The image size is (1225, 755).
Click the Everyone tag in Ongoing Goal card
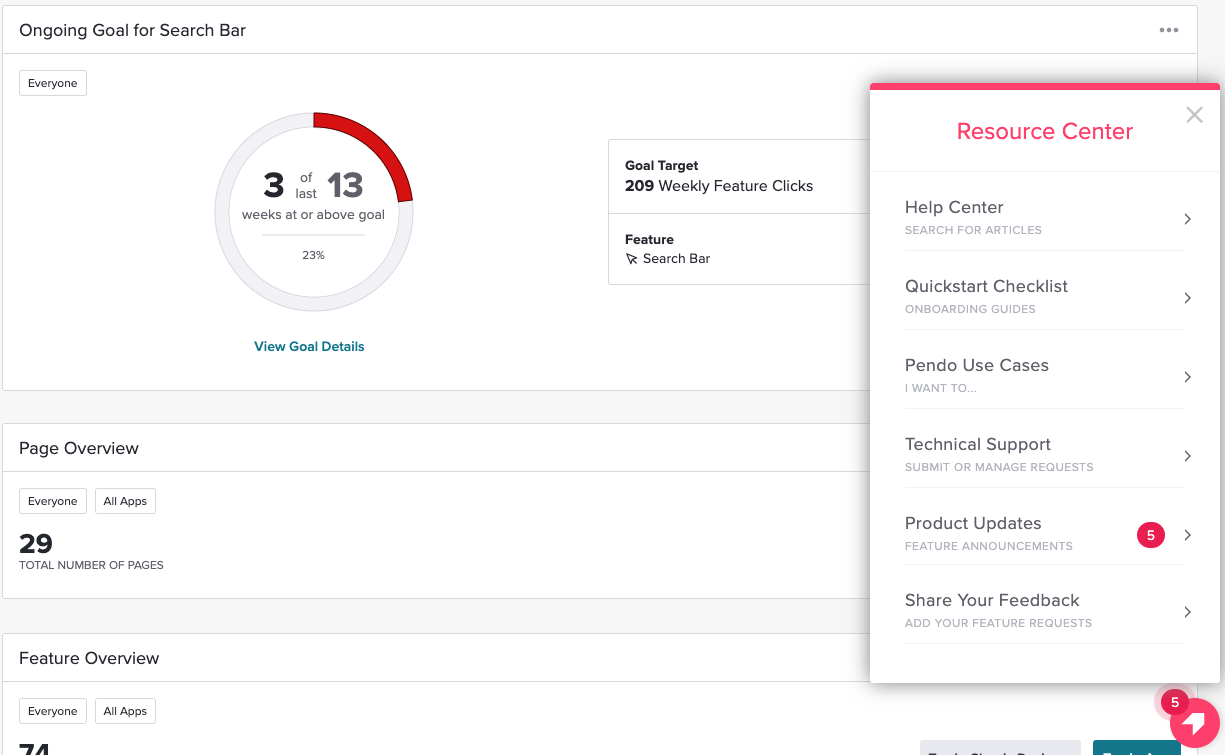(x=53, y=83)
